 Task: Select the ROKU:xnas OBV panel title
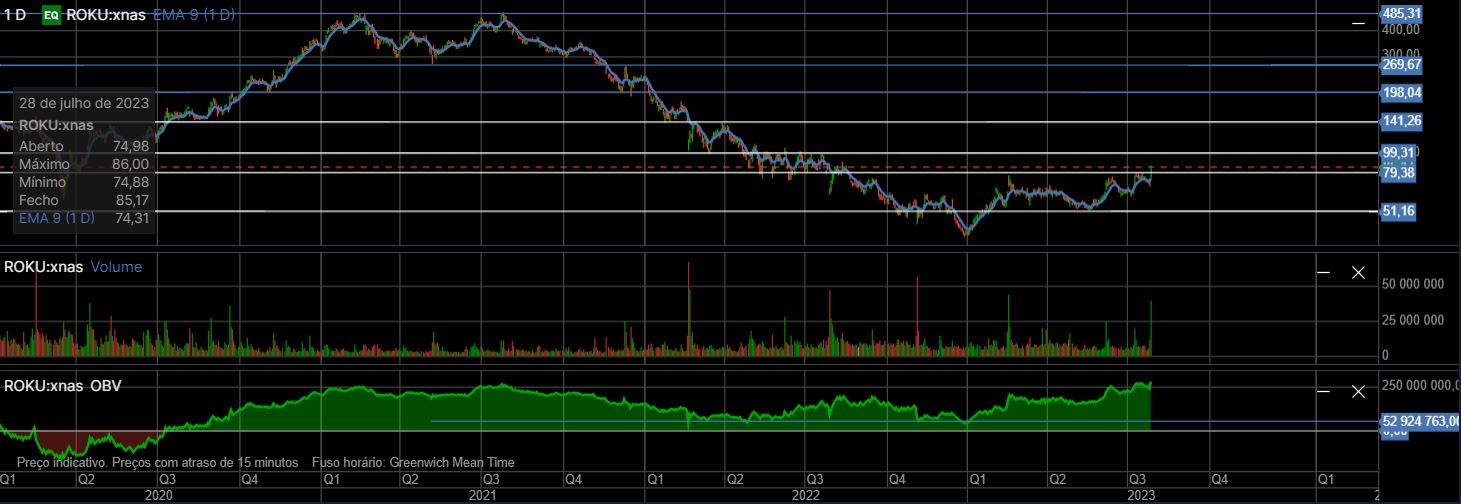click(63, 385)
